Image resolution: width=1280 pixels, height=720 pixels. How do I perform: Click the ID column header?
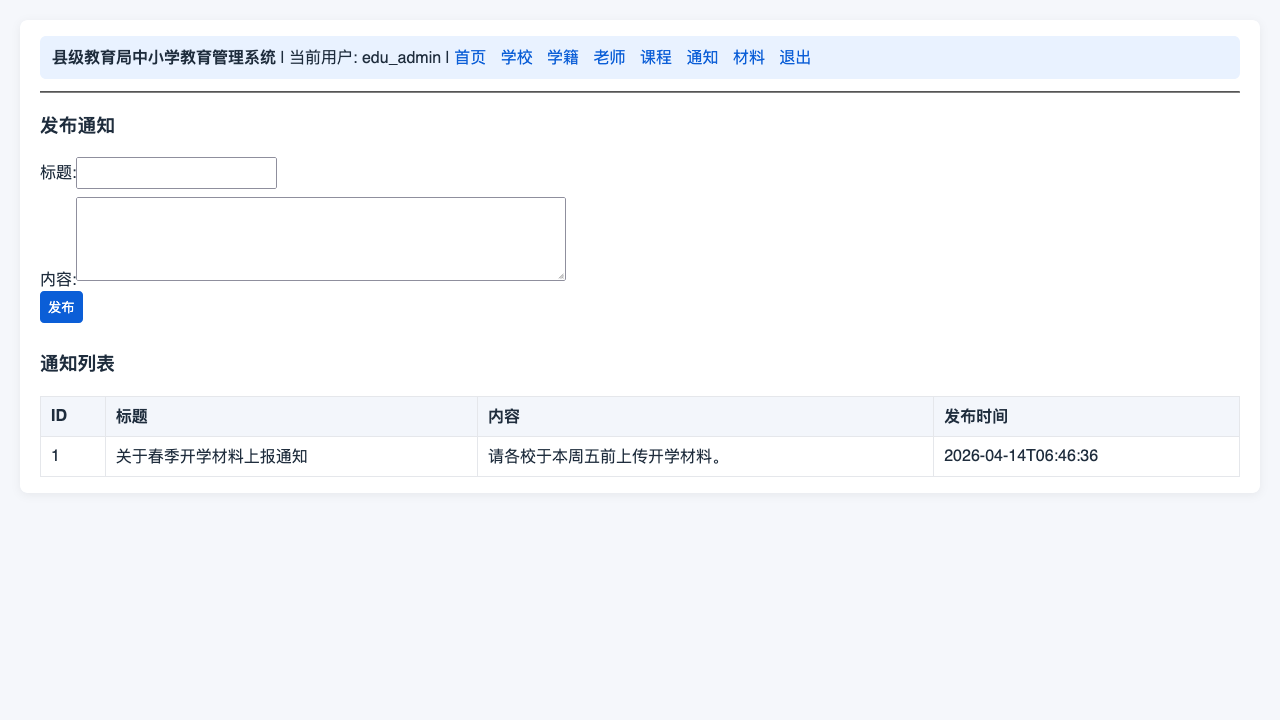[73, 417]
